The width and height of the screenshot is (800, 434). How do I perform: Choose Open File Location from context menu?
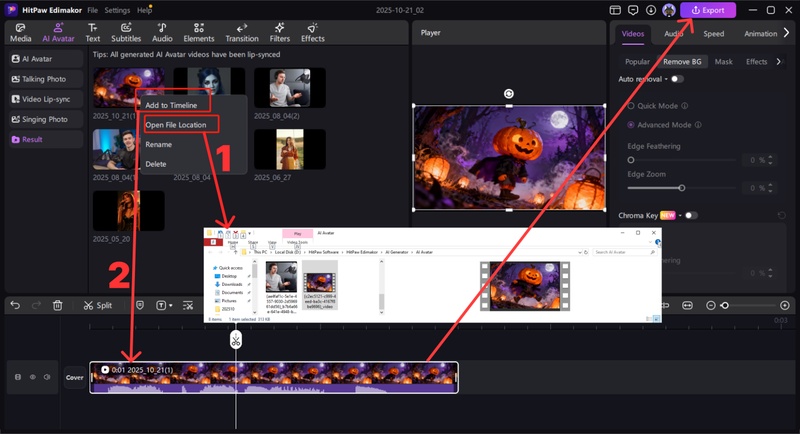[176, 124]
